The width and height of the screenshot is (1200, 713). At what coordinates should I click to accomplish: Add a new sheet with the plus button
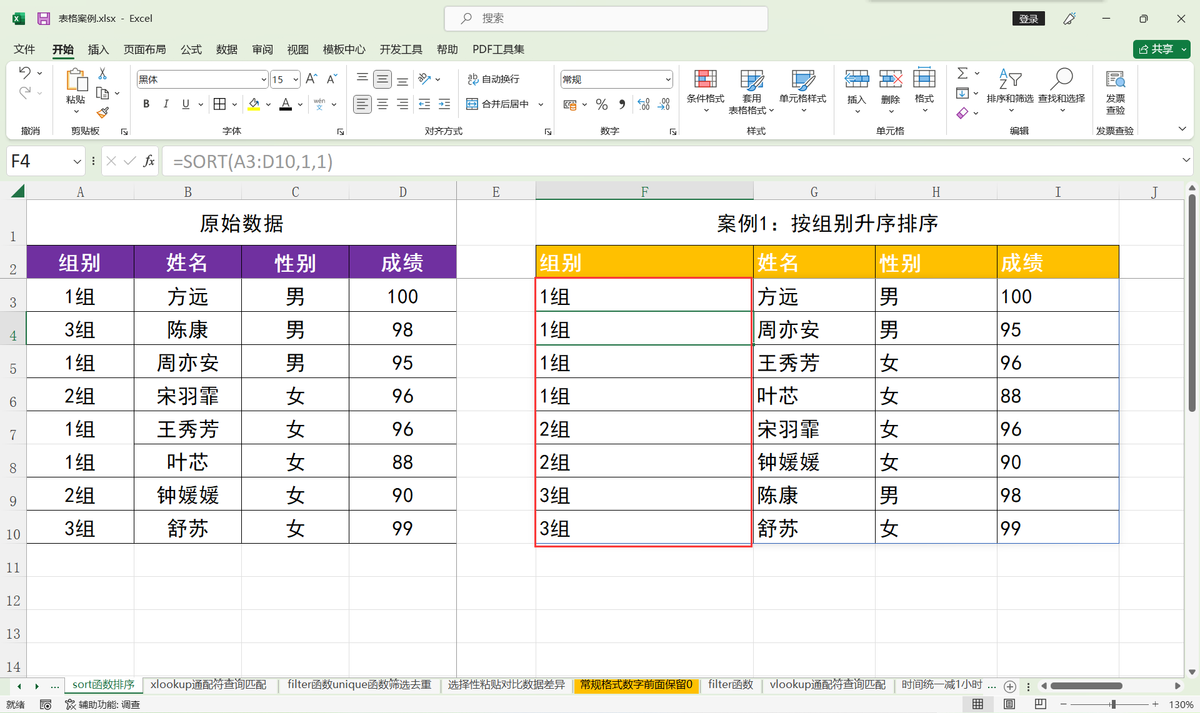point(1010,686)
